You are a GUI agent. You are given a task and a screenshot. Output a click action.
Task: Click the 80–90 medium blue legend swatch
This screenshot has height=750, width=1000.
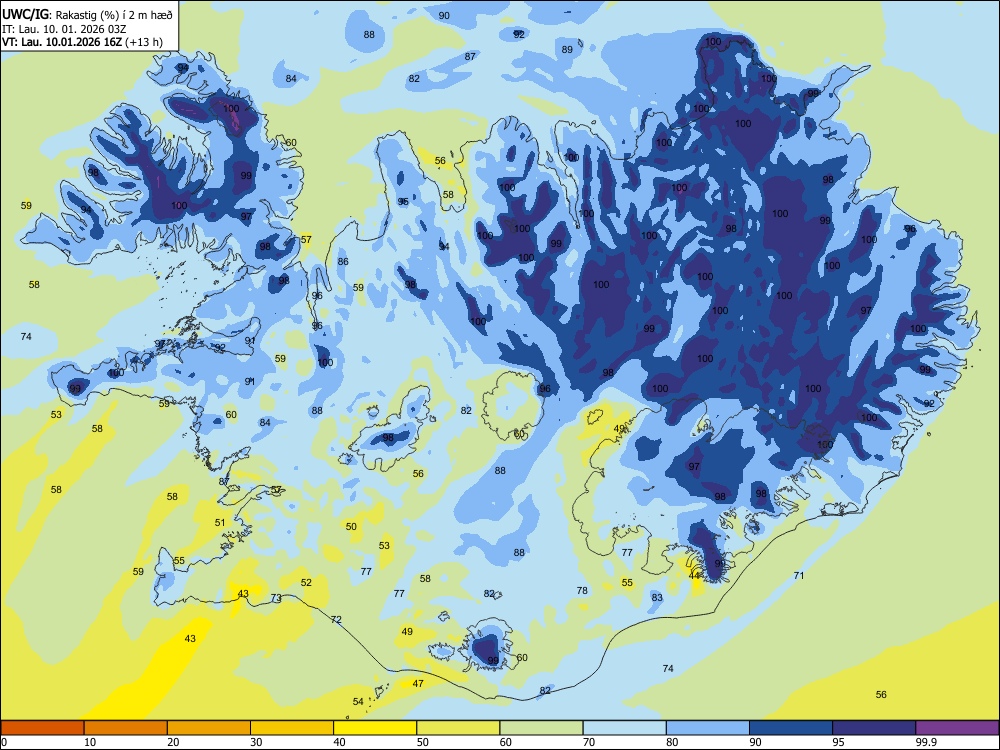coord(708,728)
